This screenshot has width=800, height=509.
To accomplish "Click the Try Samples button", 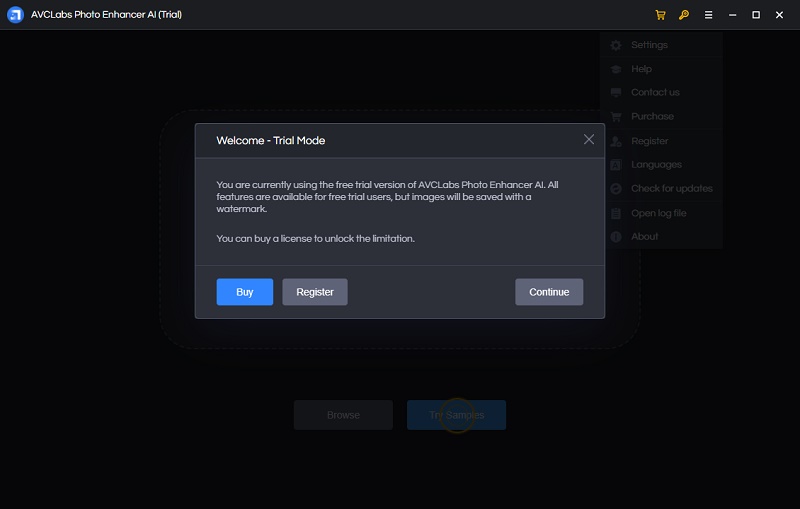I will (457, 415).
